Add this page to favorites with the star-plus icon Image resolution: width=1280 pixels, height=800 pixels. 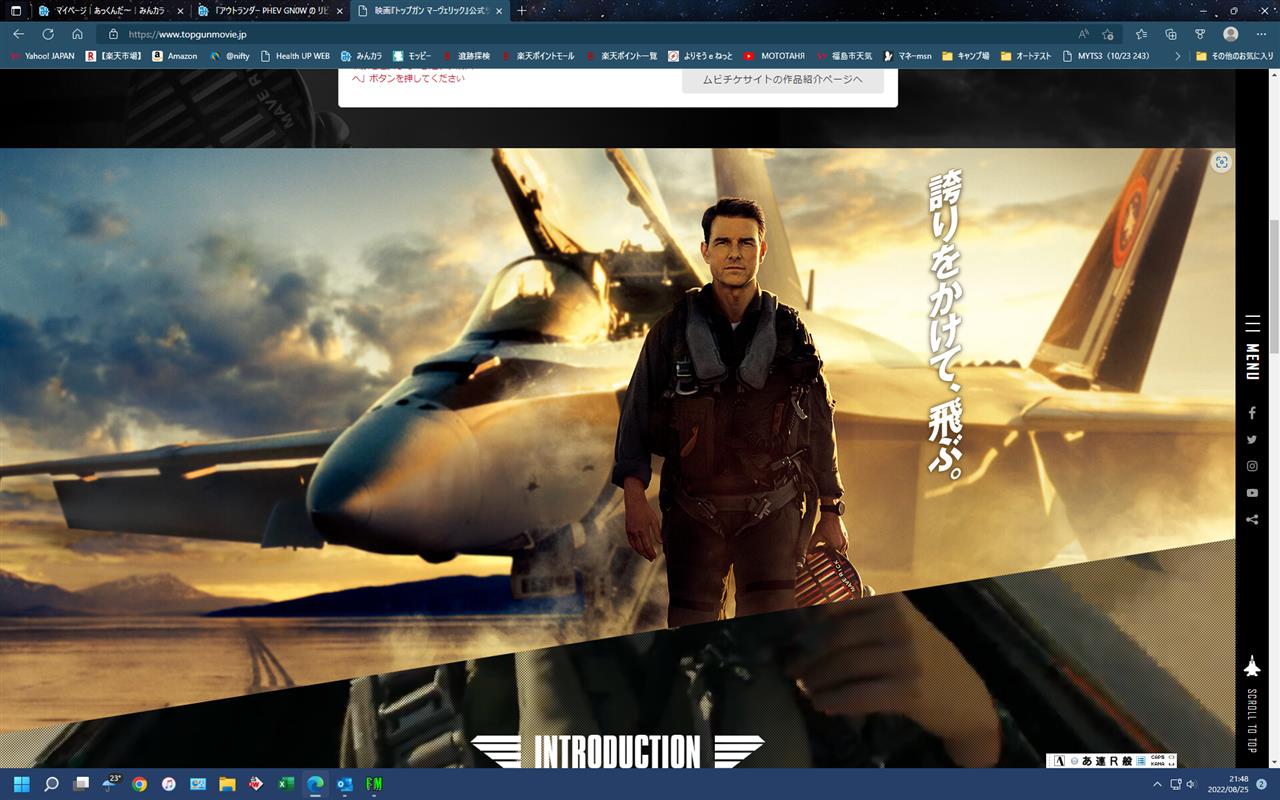pyautogui.click(x=1108, y=34)
